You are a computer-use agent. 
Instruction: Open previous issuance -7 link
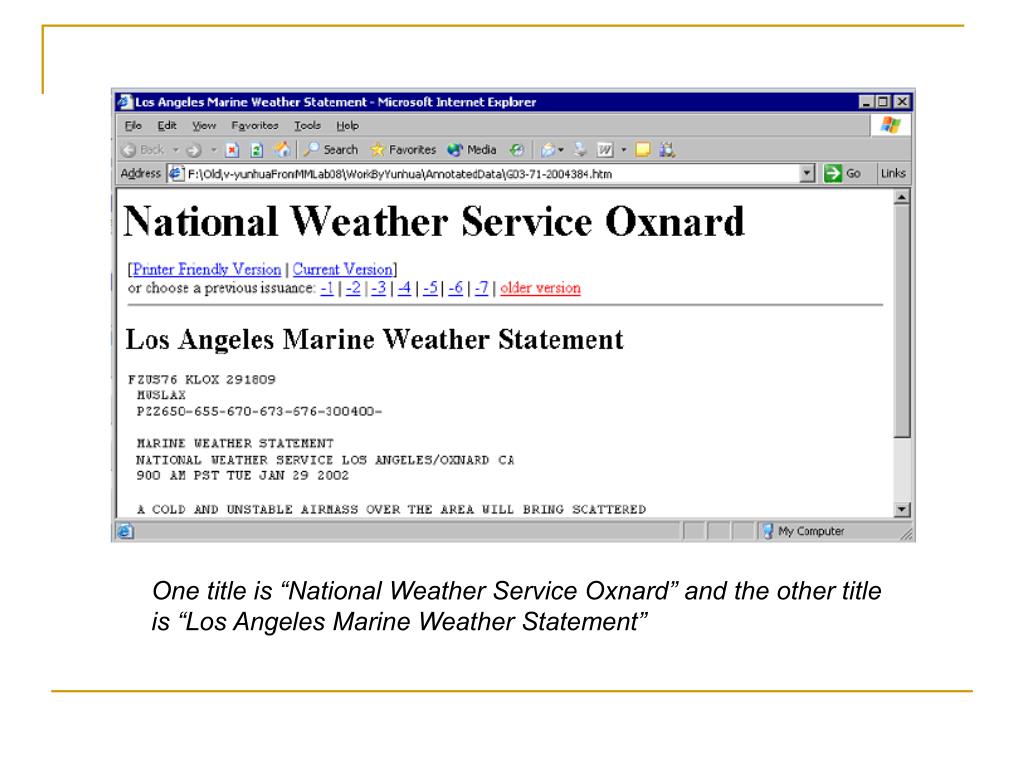(x=481, y=288)
